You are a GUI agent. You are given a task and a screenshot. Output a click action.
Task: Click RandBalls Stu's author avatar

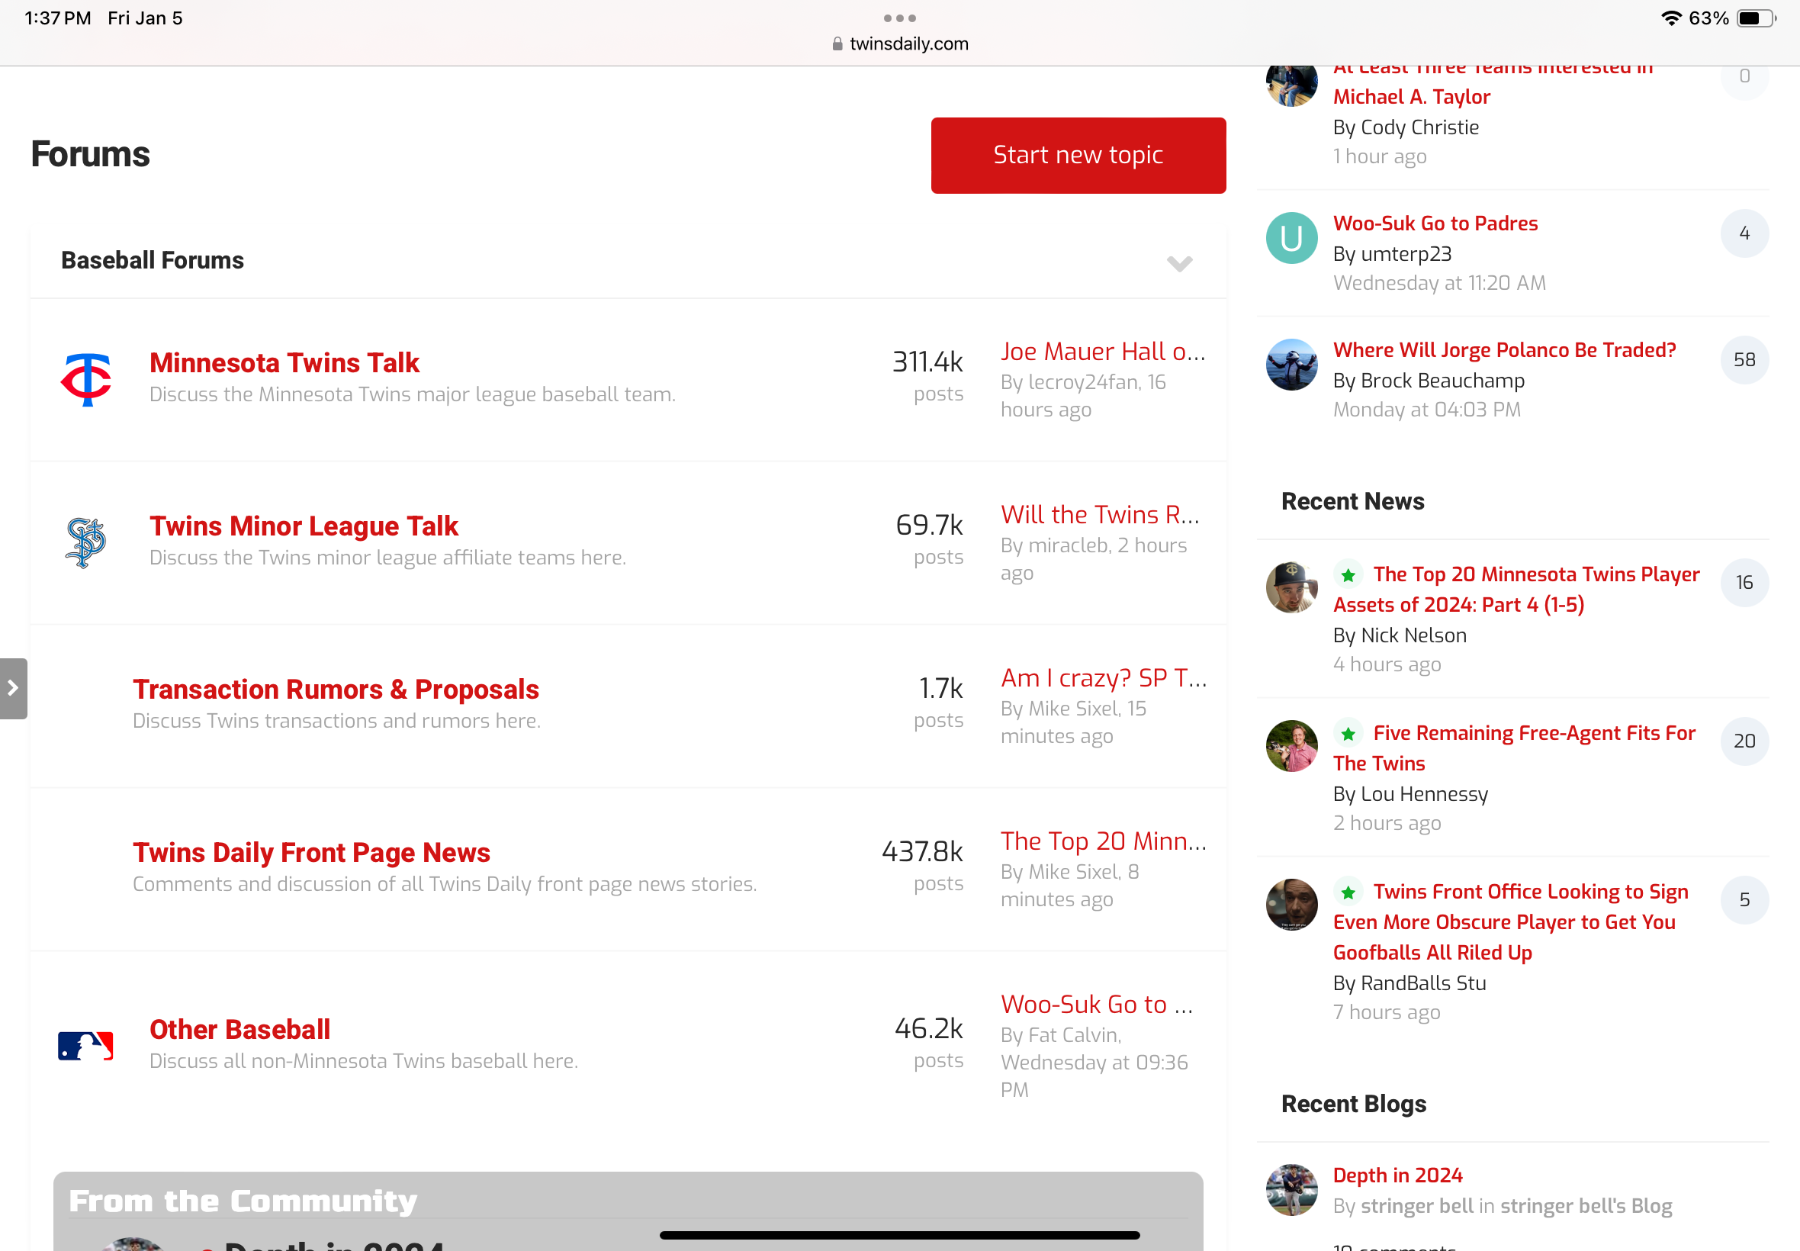tap(1291, 905)
